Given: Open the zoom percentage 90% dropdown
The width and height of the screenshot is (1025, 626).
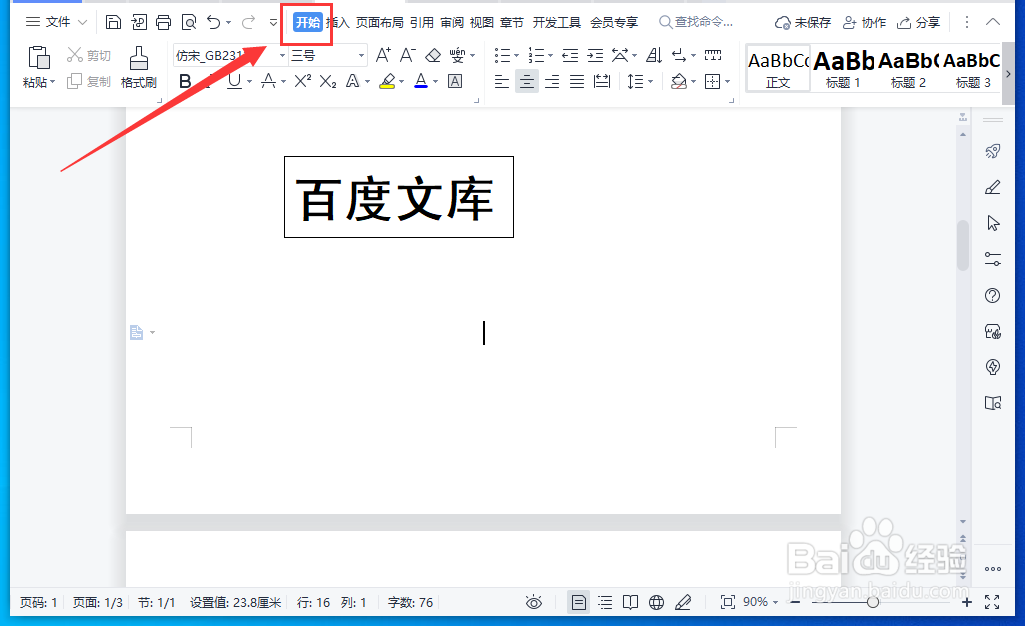Looking at the screenshot, I should point(760,602).
